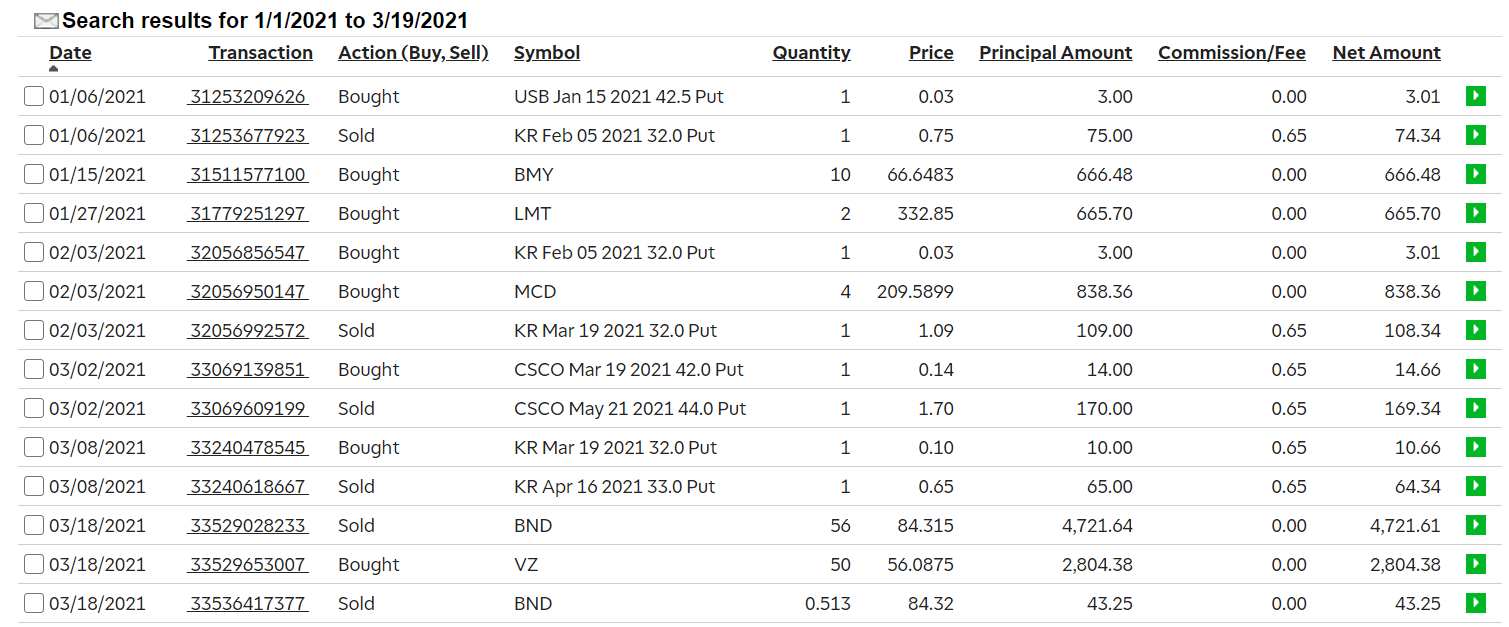The width and height of the screenshot is (1509, 627).
Task: Check the box for the 03/18/2021 VZ purchase
Action: pos(34,565)
